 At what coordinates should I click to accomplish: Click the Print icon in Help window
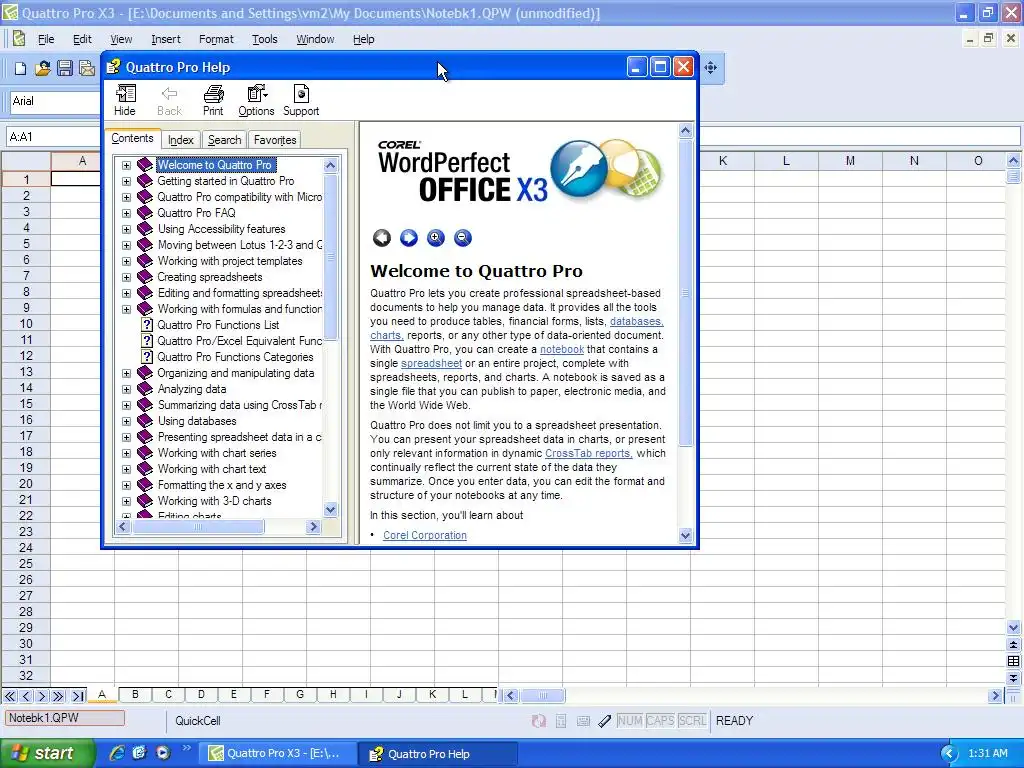click(x=213, y=101)
